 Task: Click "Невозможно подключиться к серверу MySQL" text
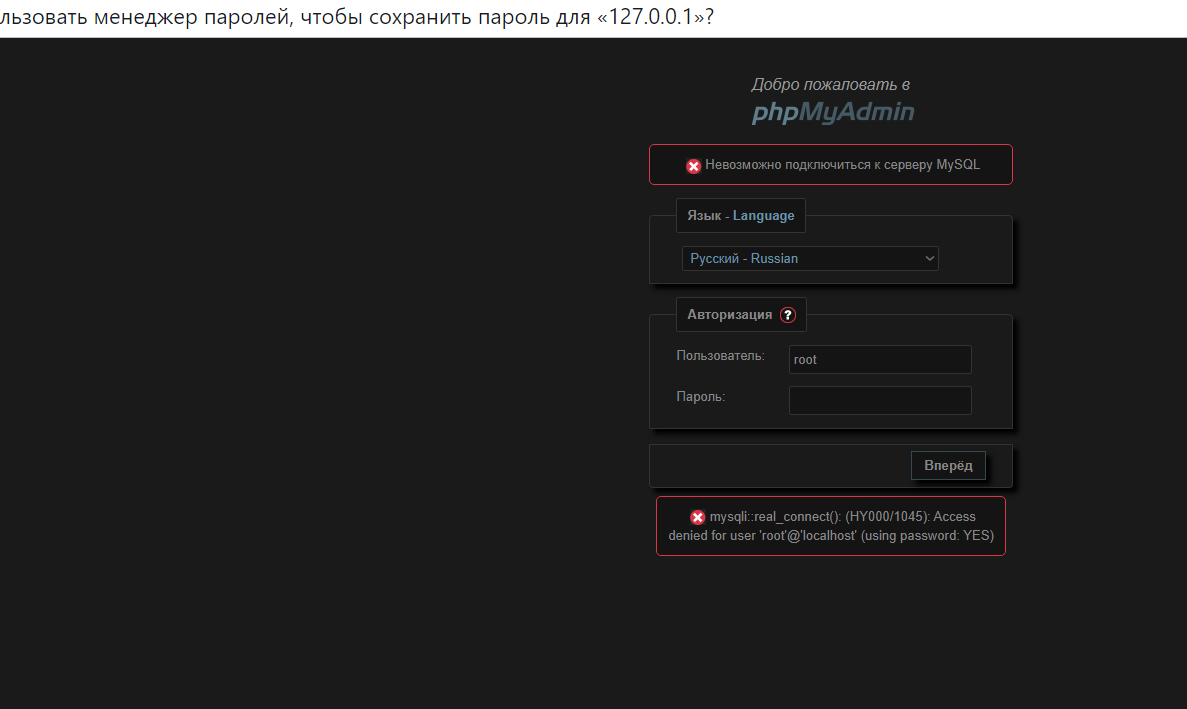tap(842, 165)
